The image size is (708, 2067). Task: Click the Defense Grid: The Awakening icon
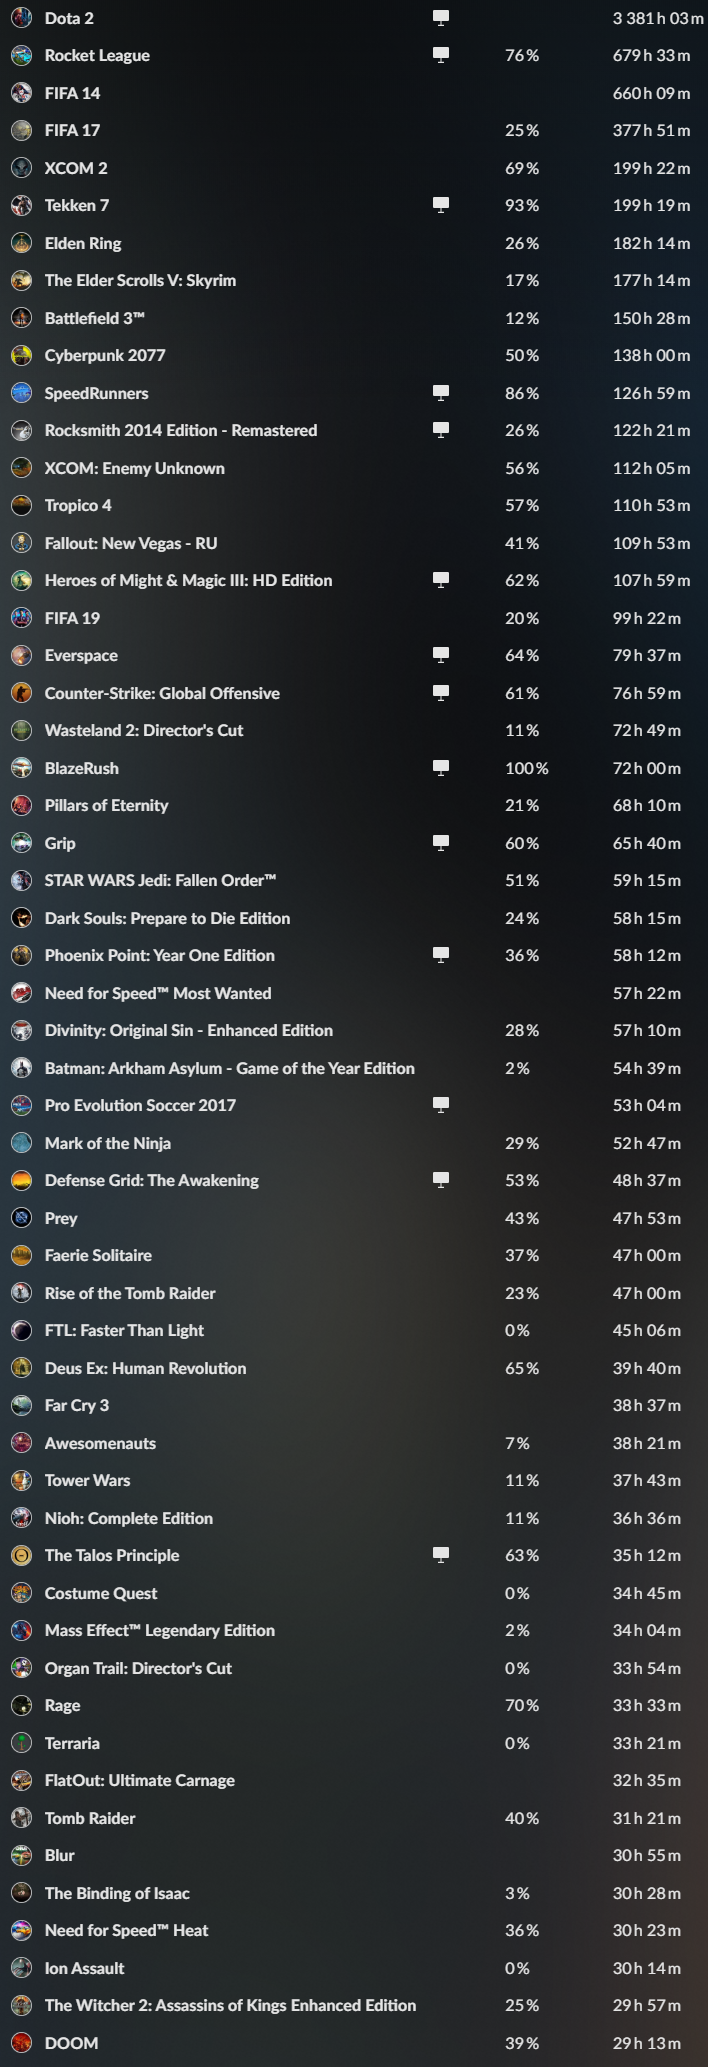pyautogui.click(x=21, y=1180)
